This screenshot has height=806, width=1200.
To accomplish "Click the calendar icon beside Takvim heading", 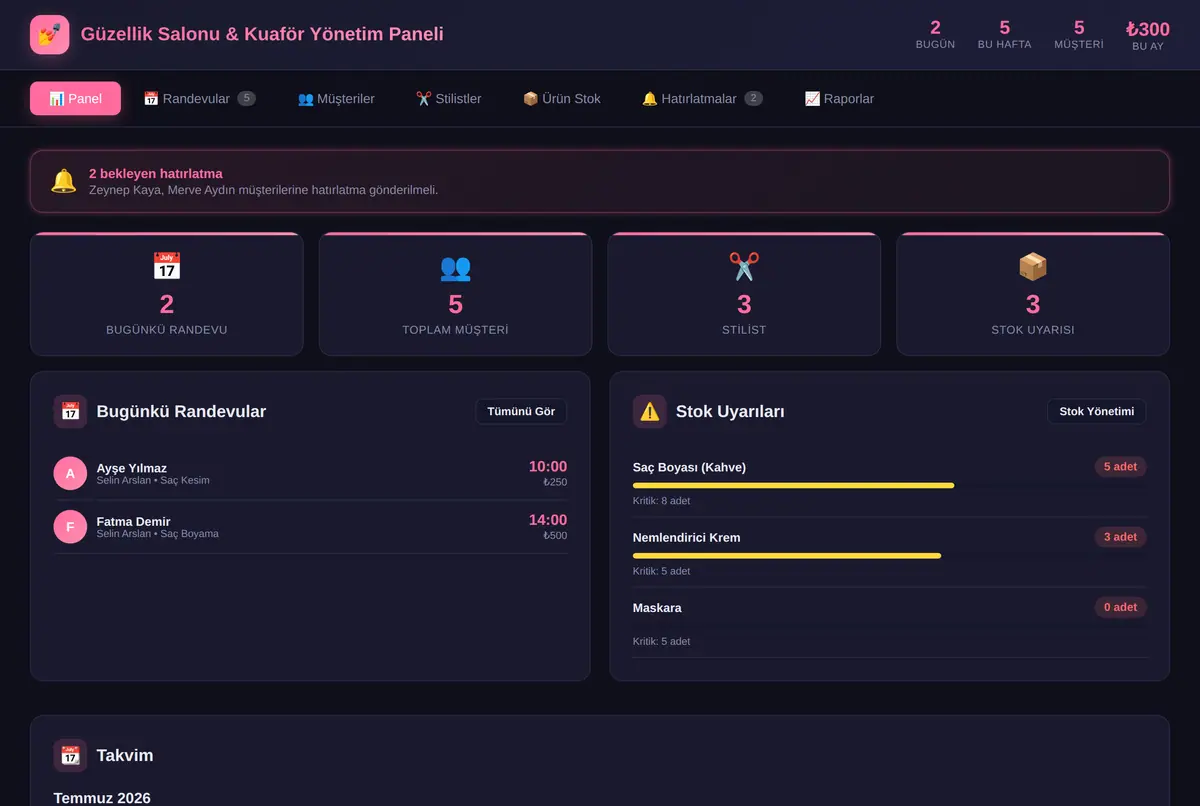I will (70, 755).
